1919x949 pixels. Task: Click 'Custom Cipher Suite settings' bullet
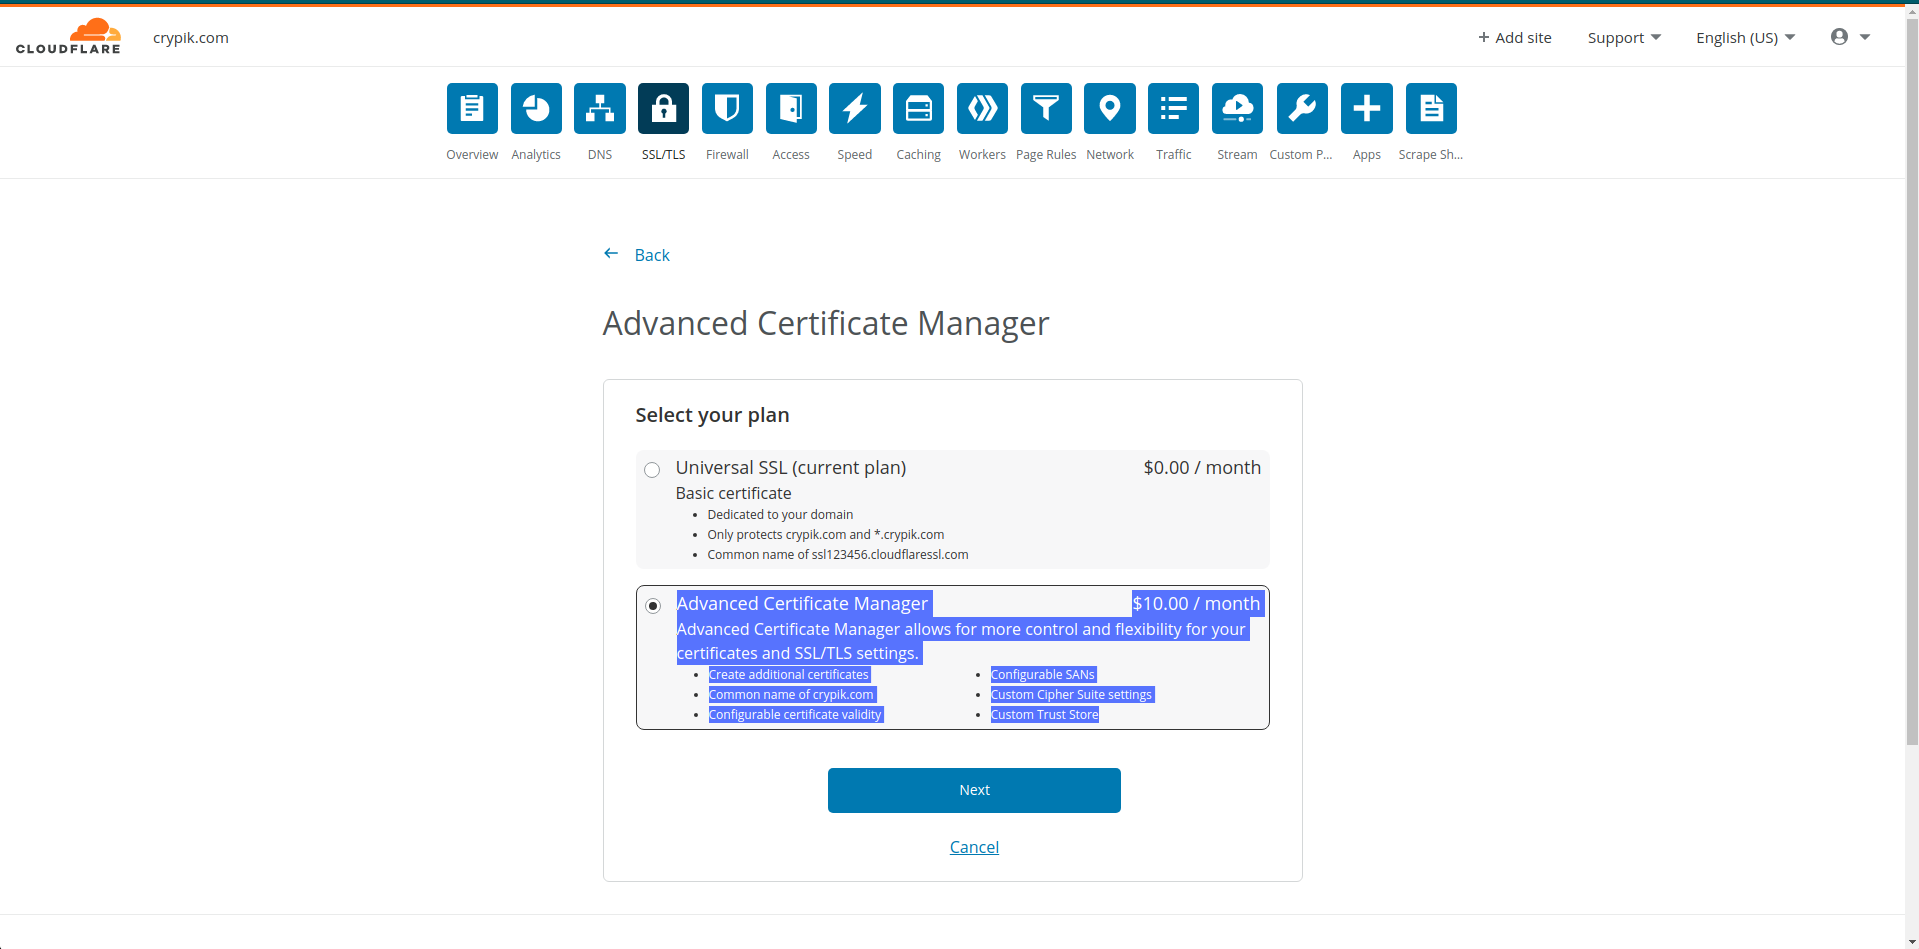coord(1071,695)
